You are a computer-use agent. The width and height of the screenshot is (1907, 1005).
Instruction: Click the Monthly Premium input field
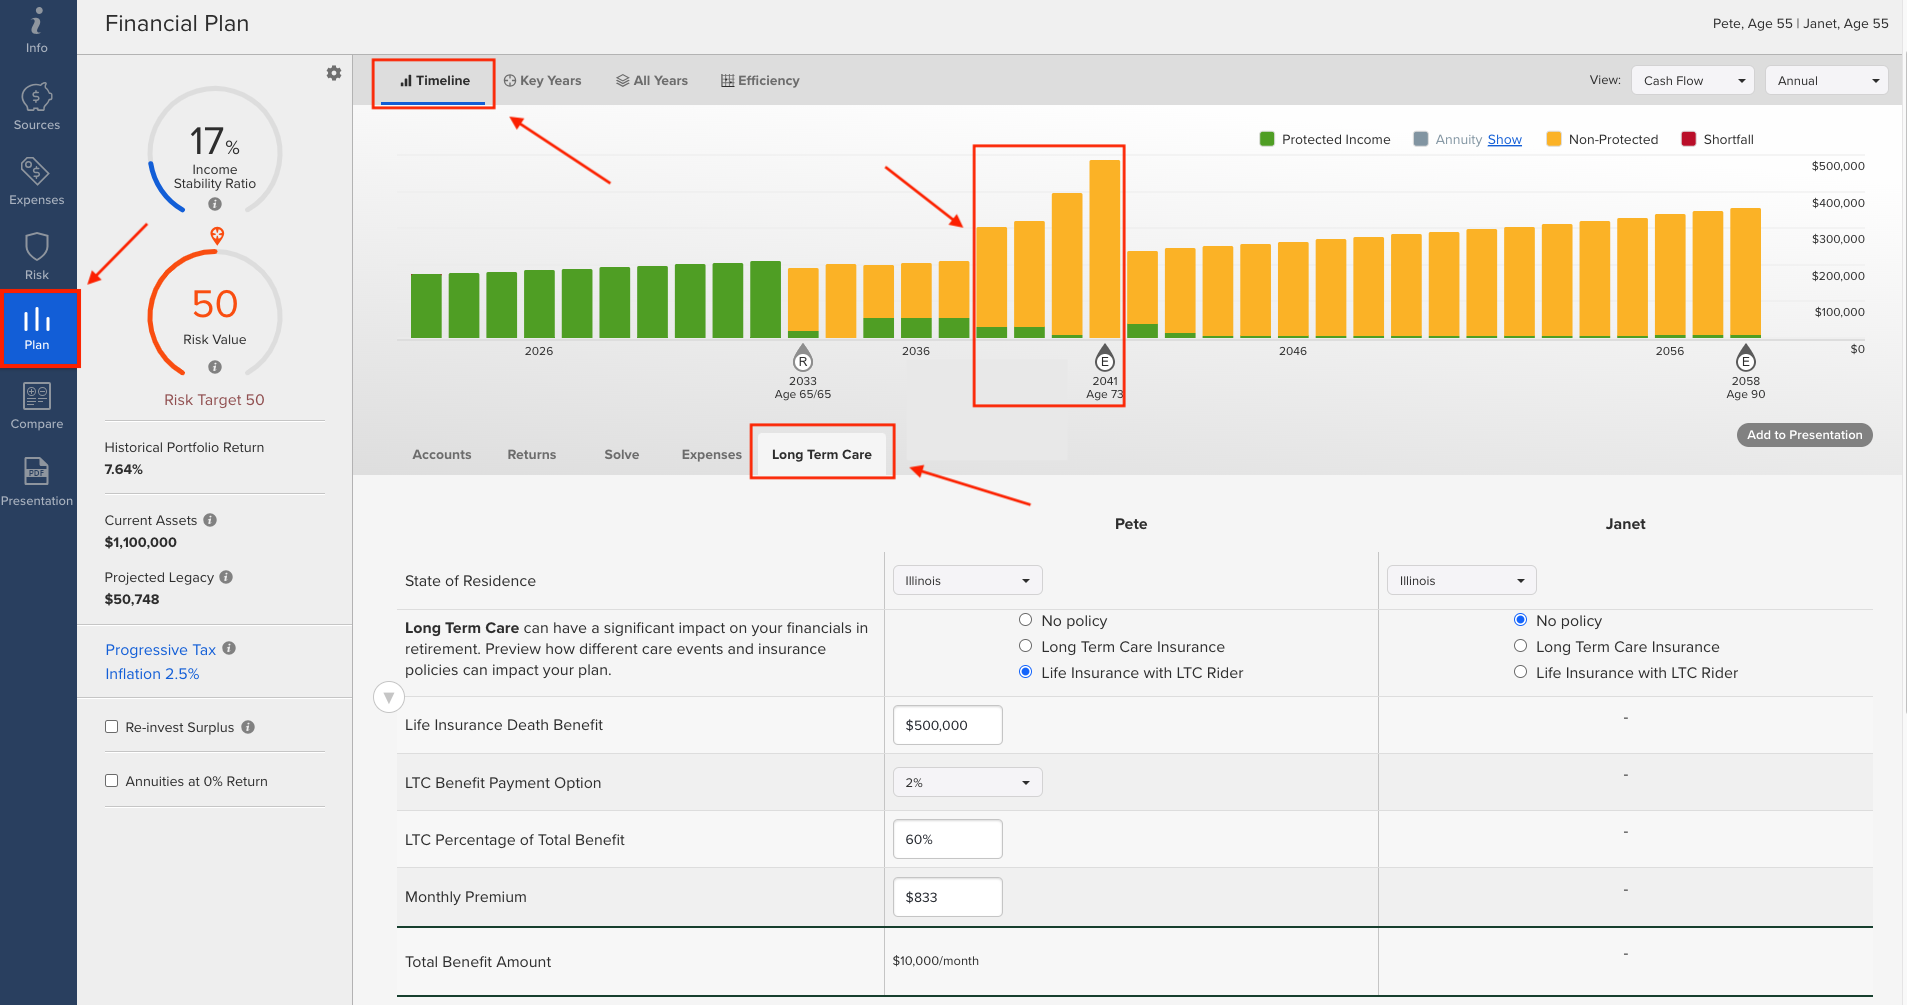point(947,897)
